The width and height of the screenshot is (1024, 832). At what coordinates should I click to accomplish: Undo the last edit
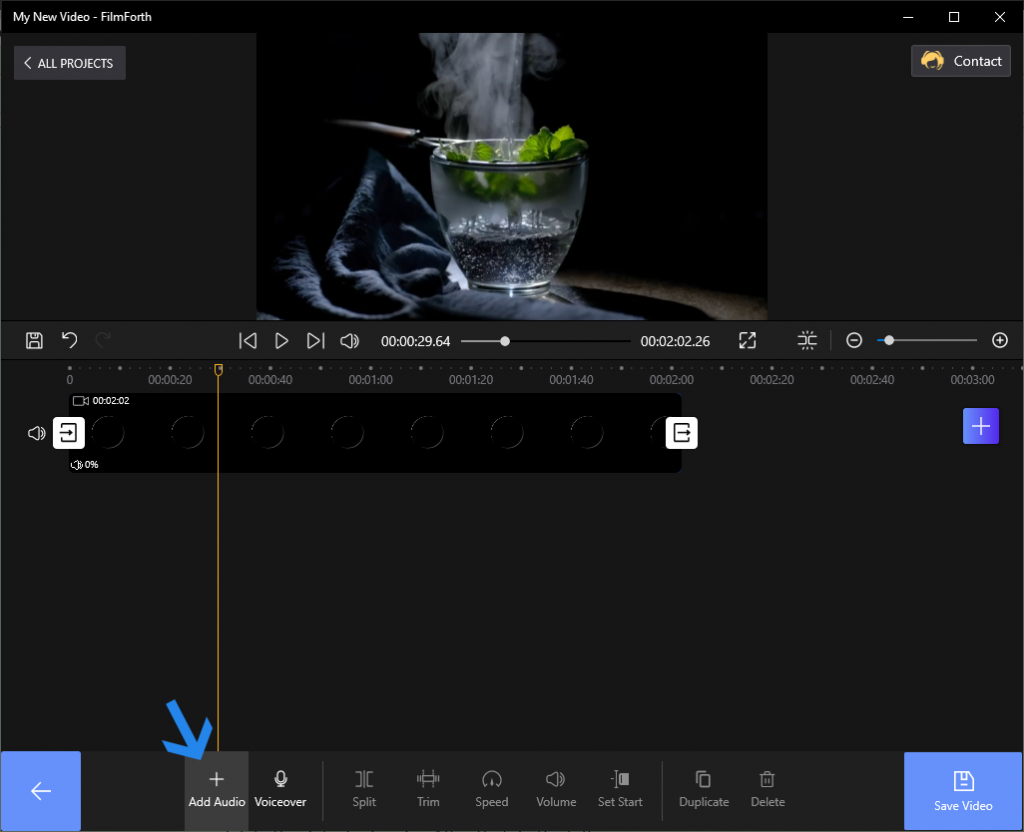point(69,340)
